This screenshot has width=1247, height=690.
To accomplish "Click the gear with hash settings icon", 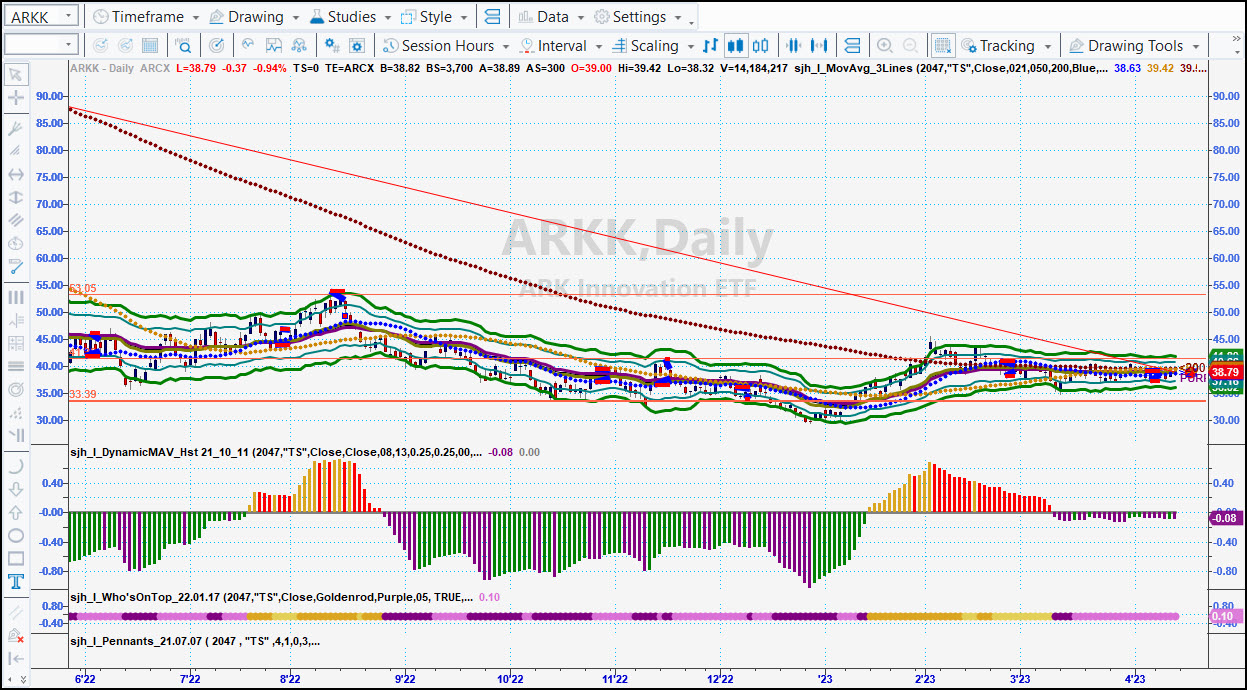I will pos(332,45).
